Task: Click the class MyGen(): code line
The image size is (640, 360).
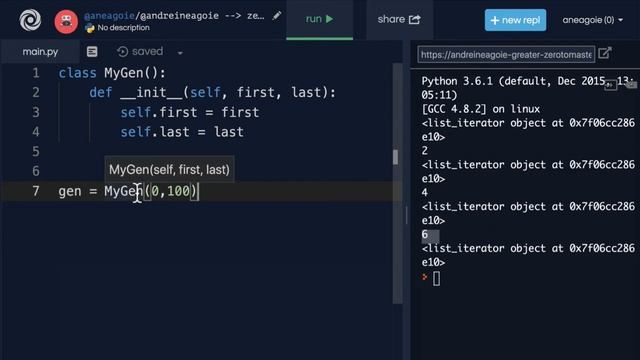Action: tap(112, 73)
